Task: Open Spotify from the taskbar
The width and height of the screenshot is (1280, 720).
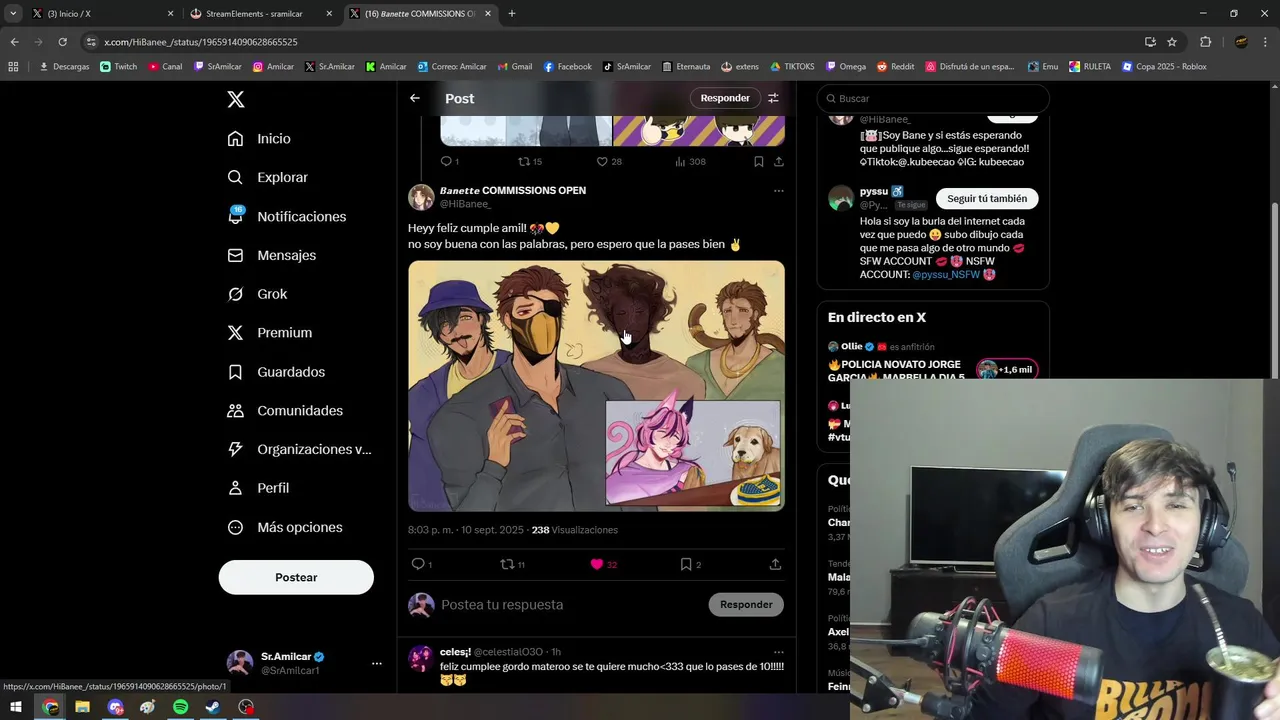Action: 180,707
